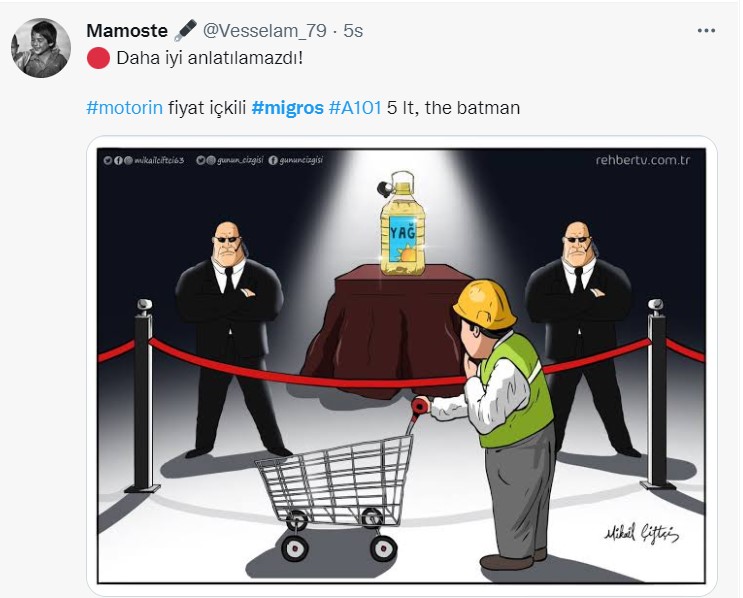The height and width of the screenshot is (598, 743).
Task: Click the gununcizgisi Facebook icon
Action: 273,161
